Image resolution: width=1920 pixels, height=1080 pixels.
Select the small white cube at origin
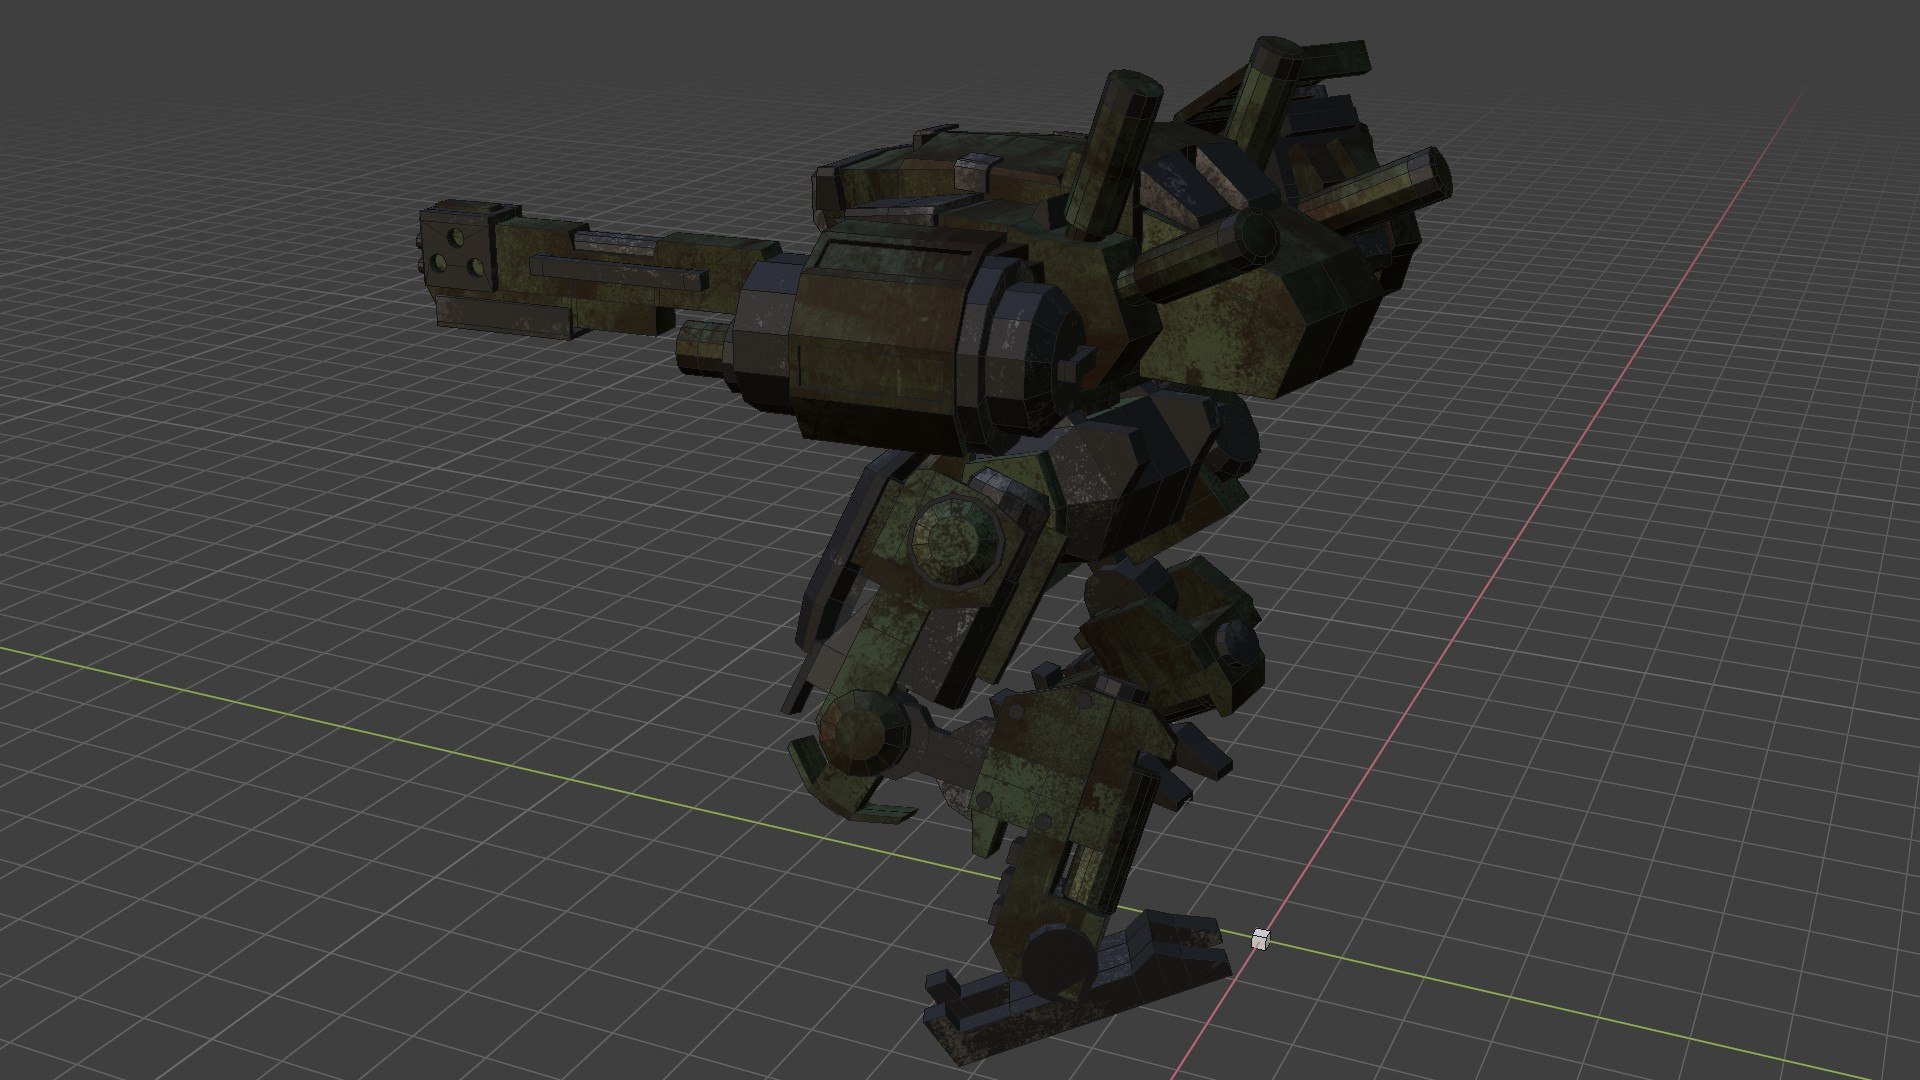(1261, 938)
